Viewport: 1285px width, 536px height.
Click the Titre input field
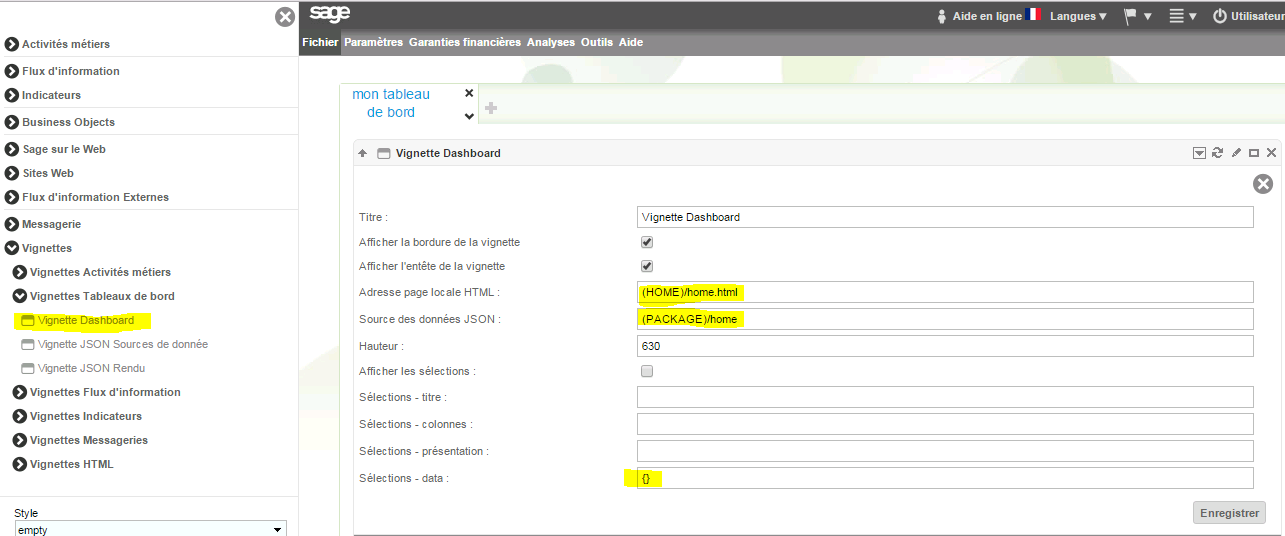tap(945, 217)
